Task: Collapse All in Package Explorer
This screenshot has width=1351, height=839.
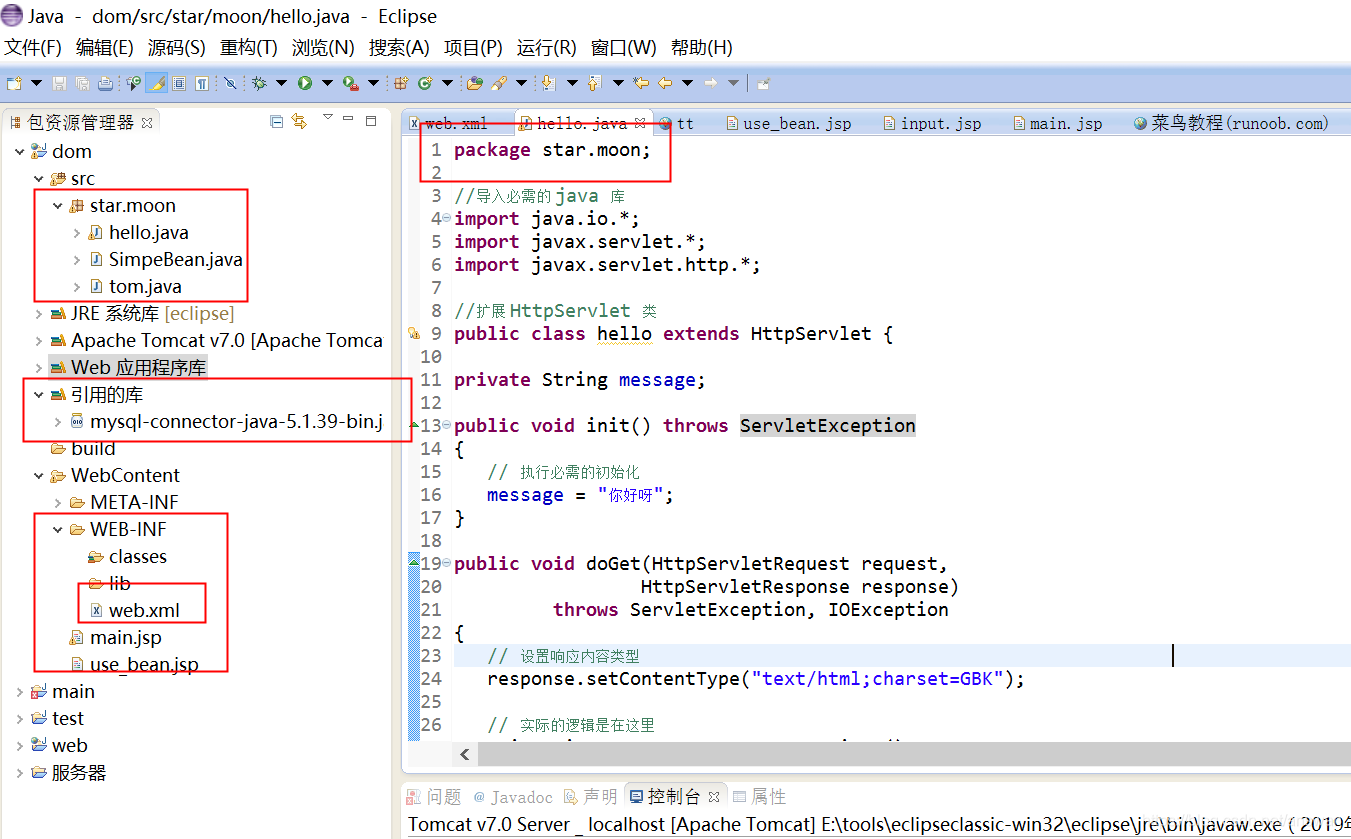Action: 277,122
